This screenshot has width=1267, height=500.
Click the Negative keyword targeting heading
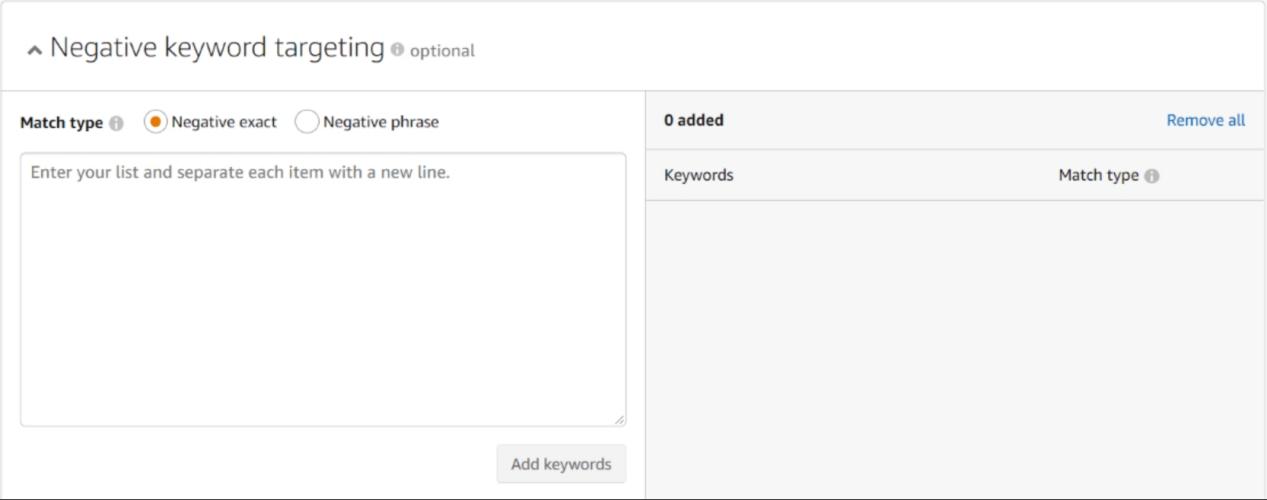coord(217,48)
